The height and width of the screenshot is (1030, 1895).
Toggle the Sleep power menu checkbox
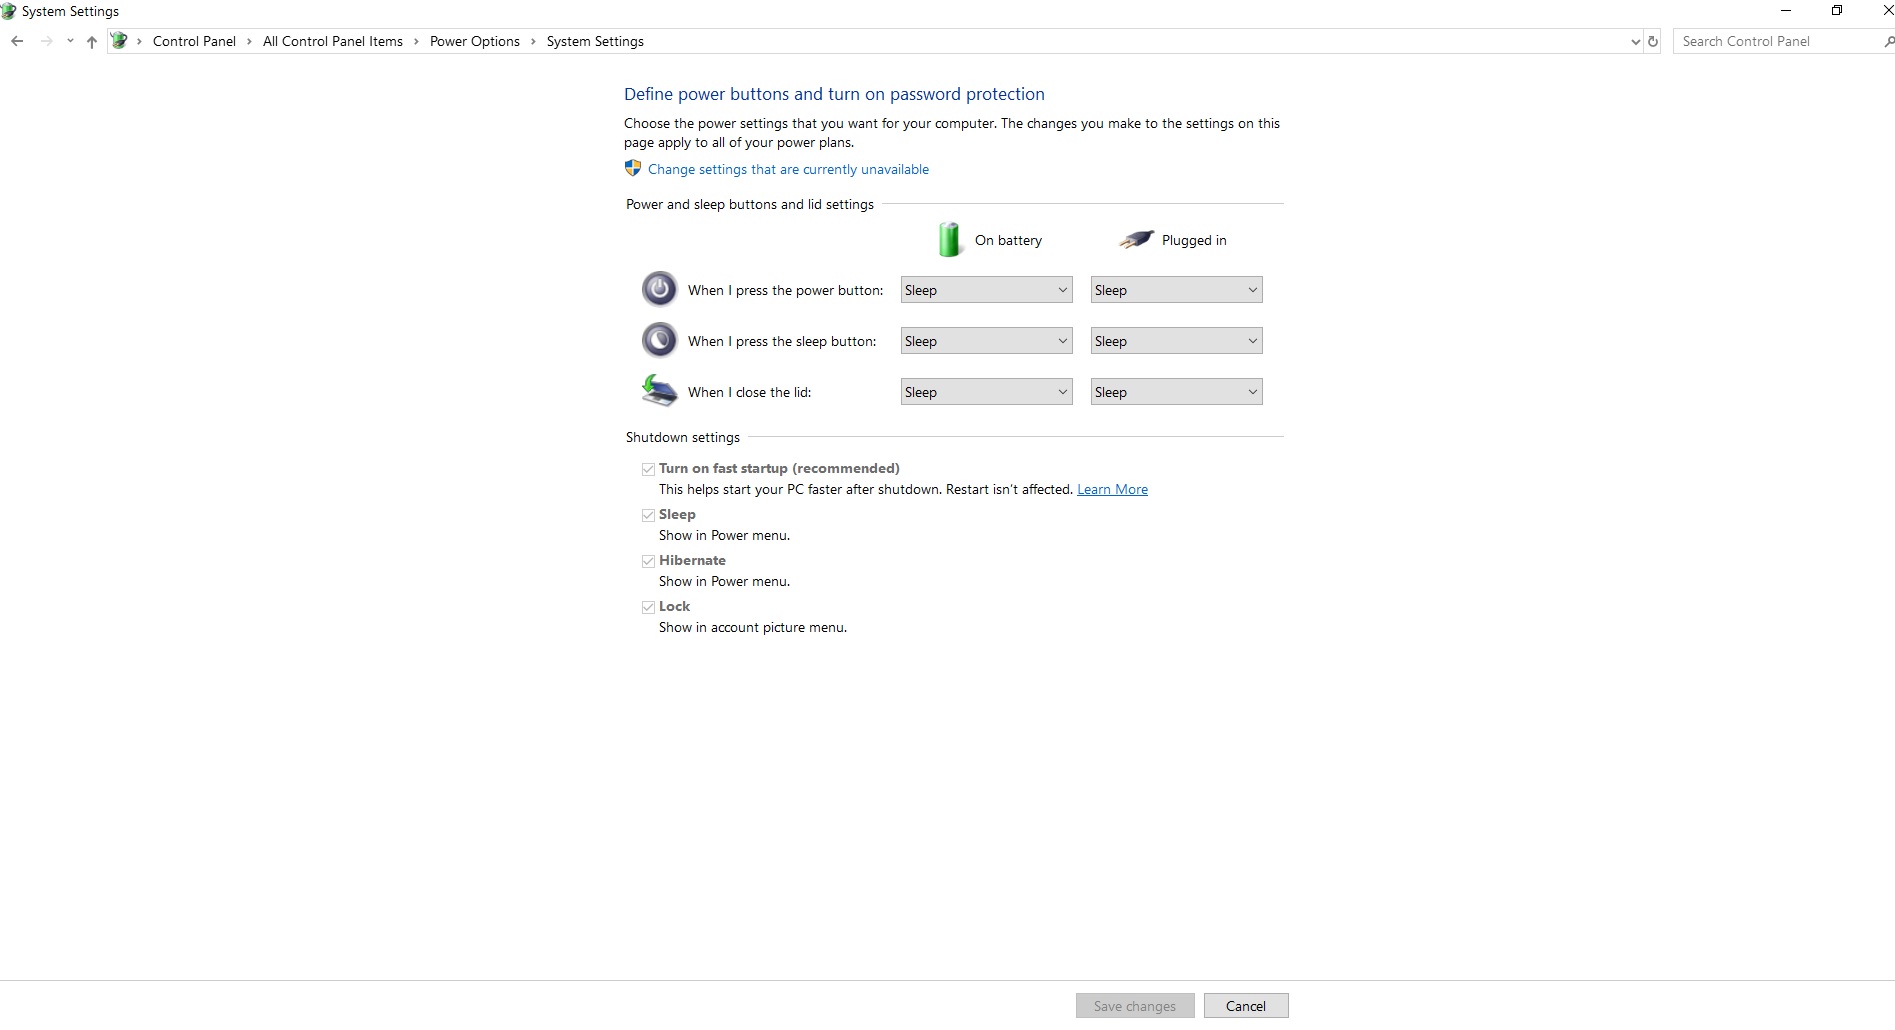coord(648,515)
